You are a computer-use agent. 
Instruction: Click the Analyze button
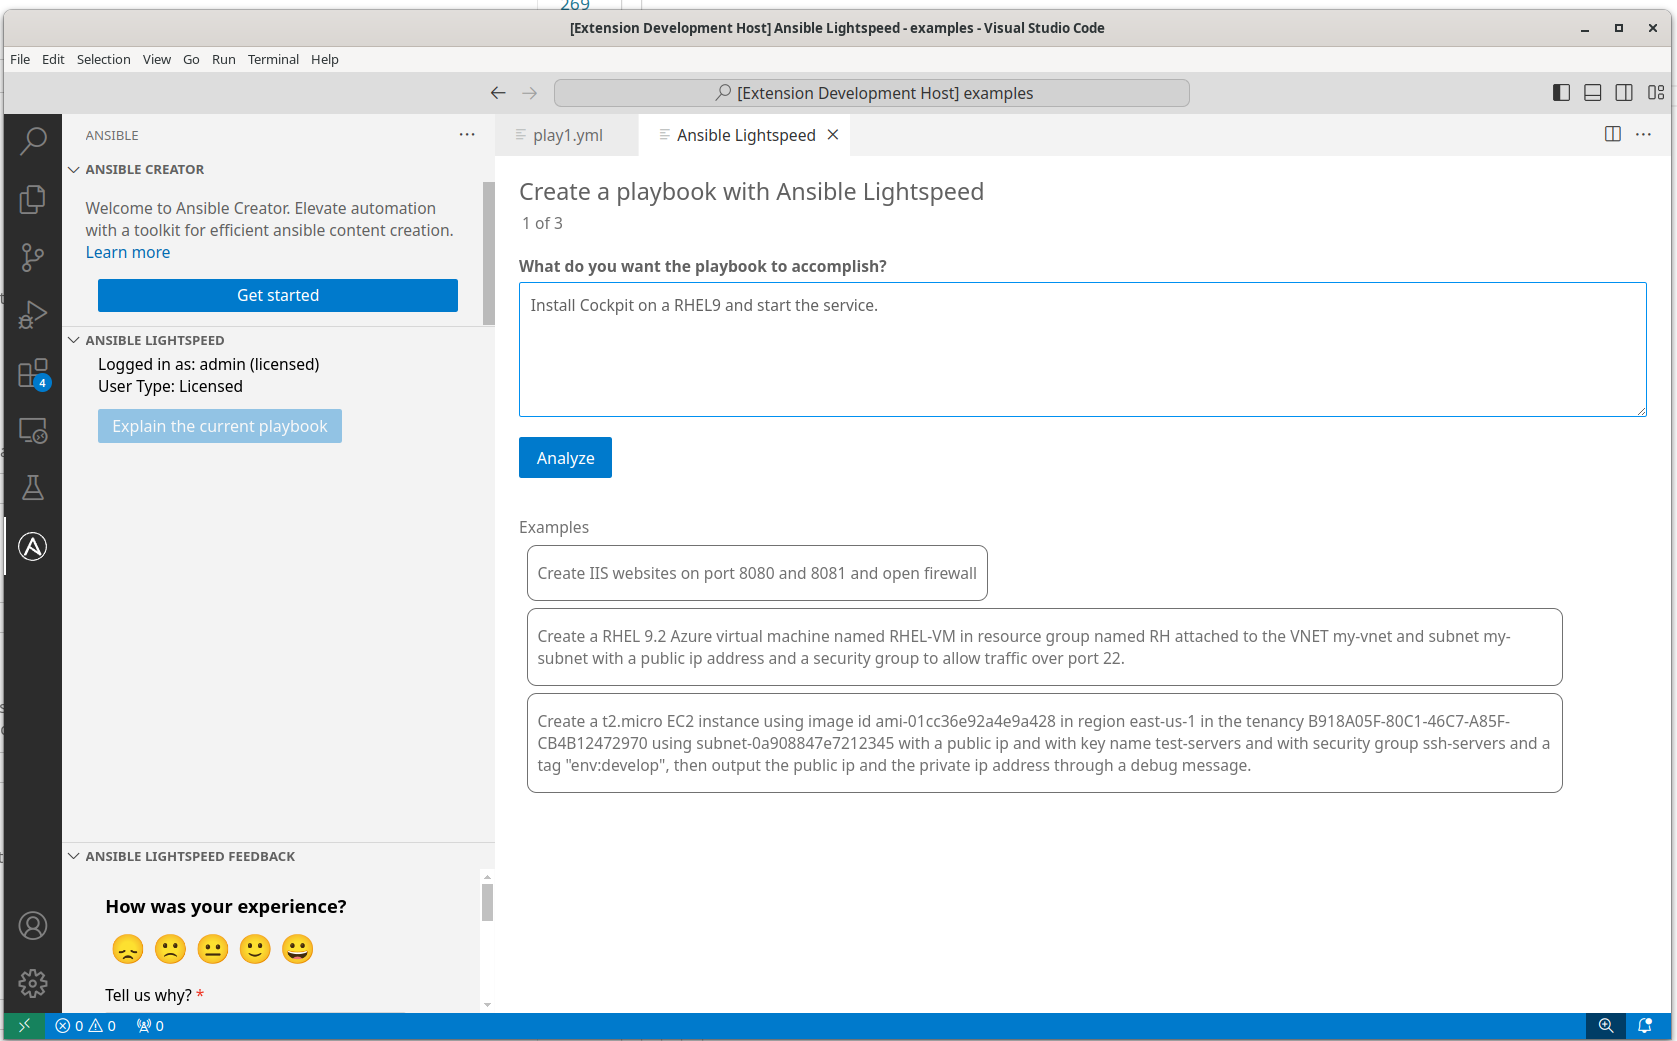point(565,458)
